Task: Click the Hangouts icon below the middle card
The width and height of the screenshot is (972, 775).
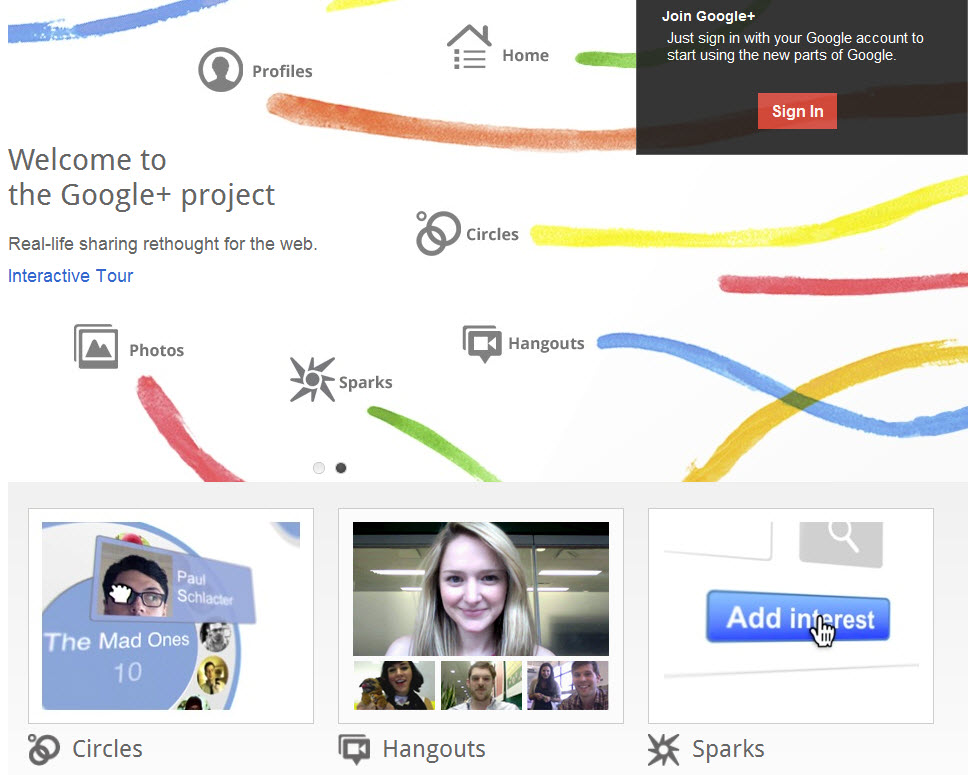Action: tap(355, 749)
